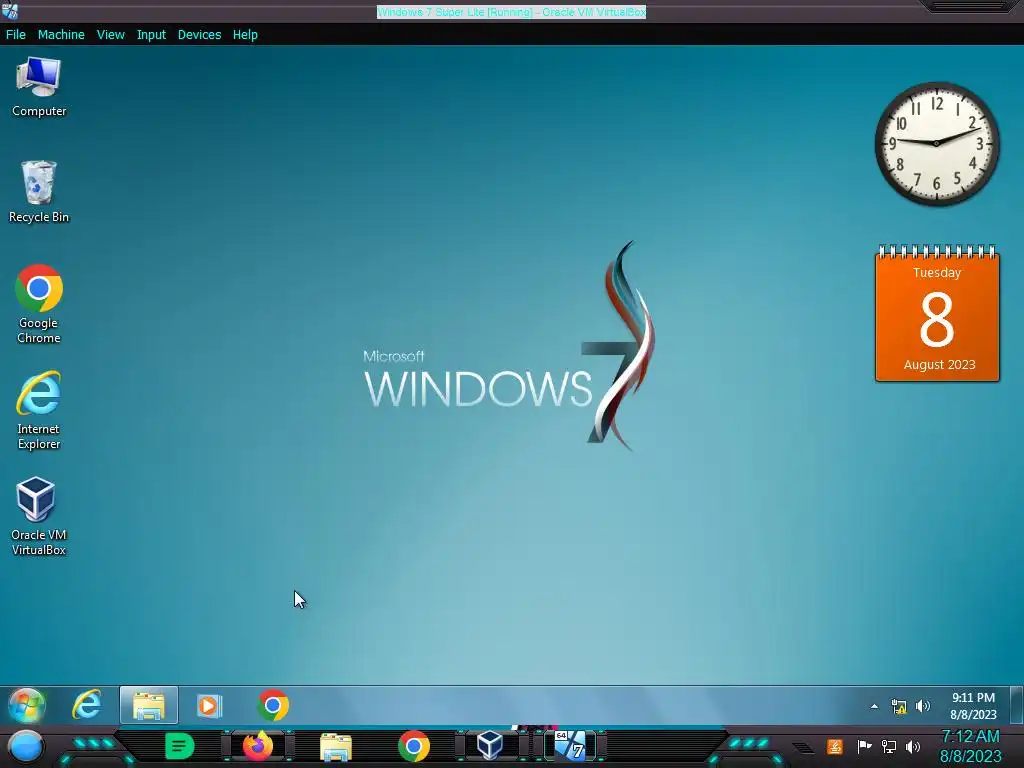Click host Action Center flag icon
This screenshot has width=1024, height=768.
[x=864, y=746]
